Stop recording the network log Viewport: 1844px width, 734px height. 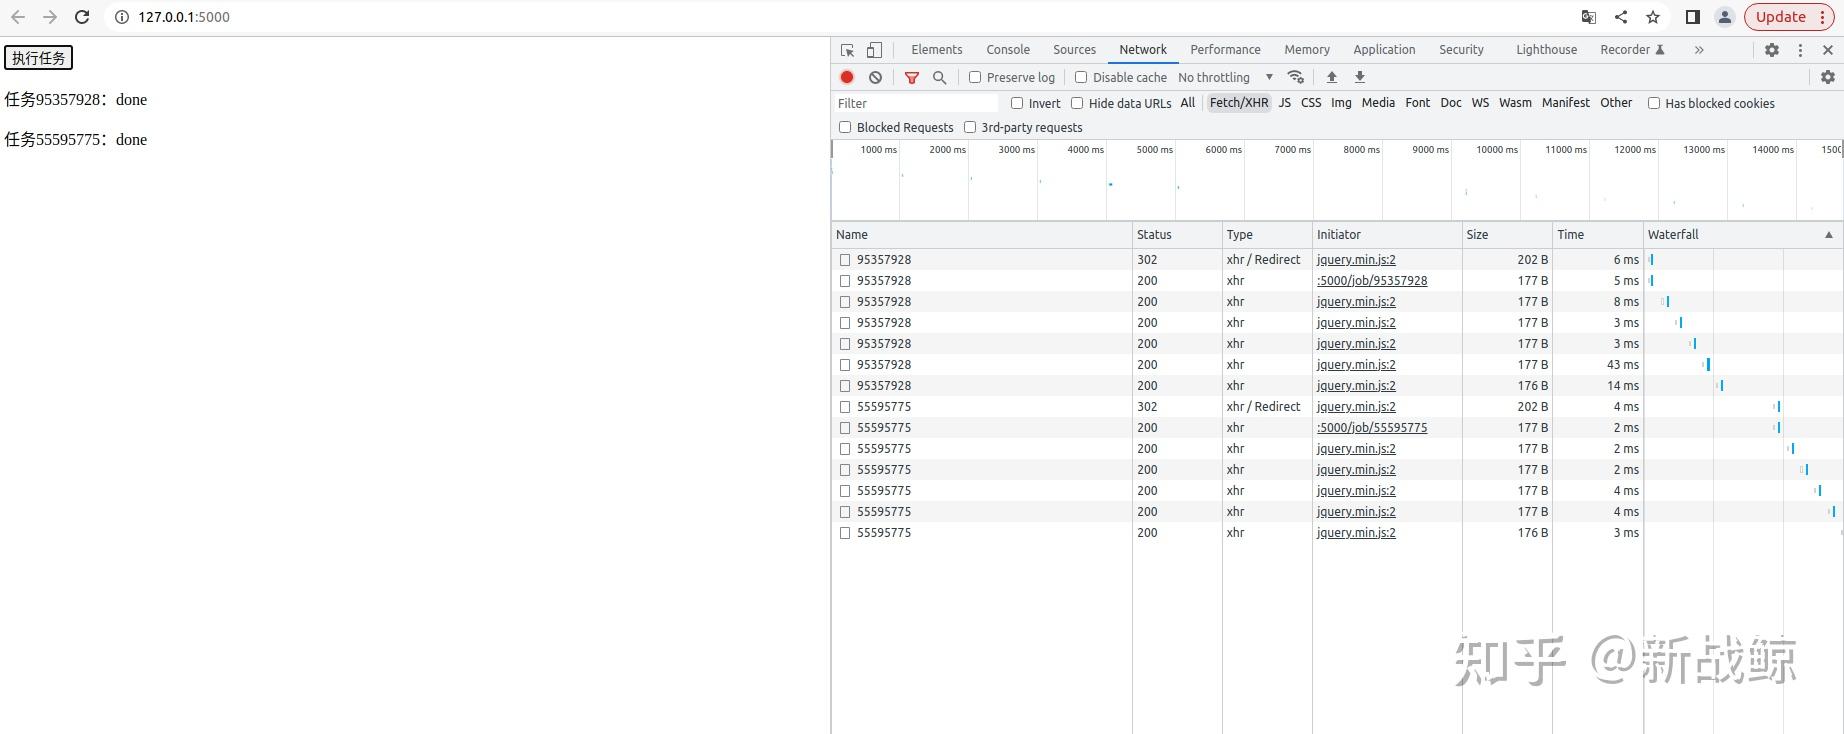click(847, 77)
